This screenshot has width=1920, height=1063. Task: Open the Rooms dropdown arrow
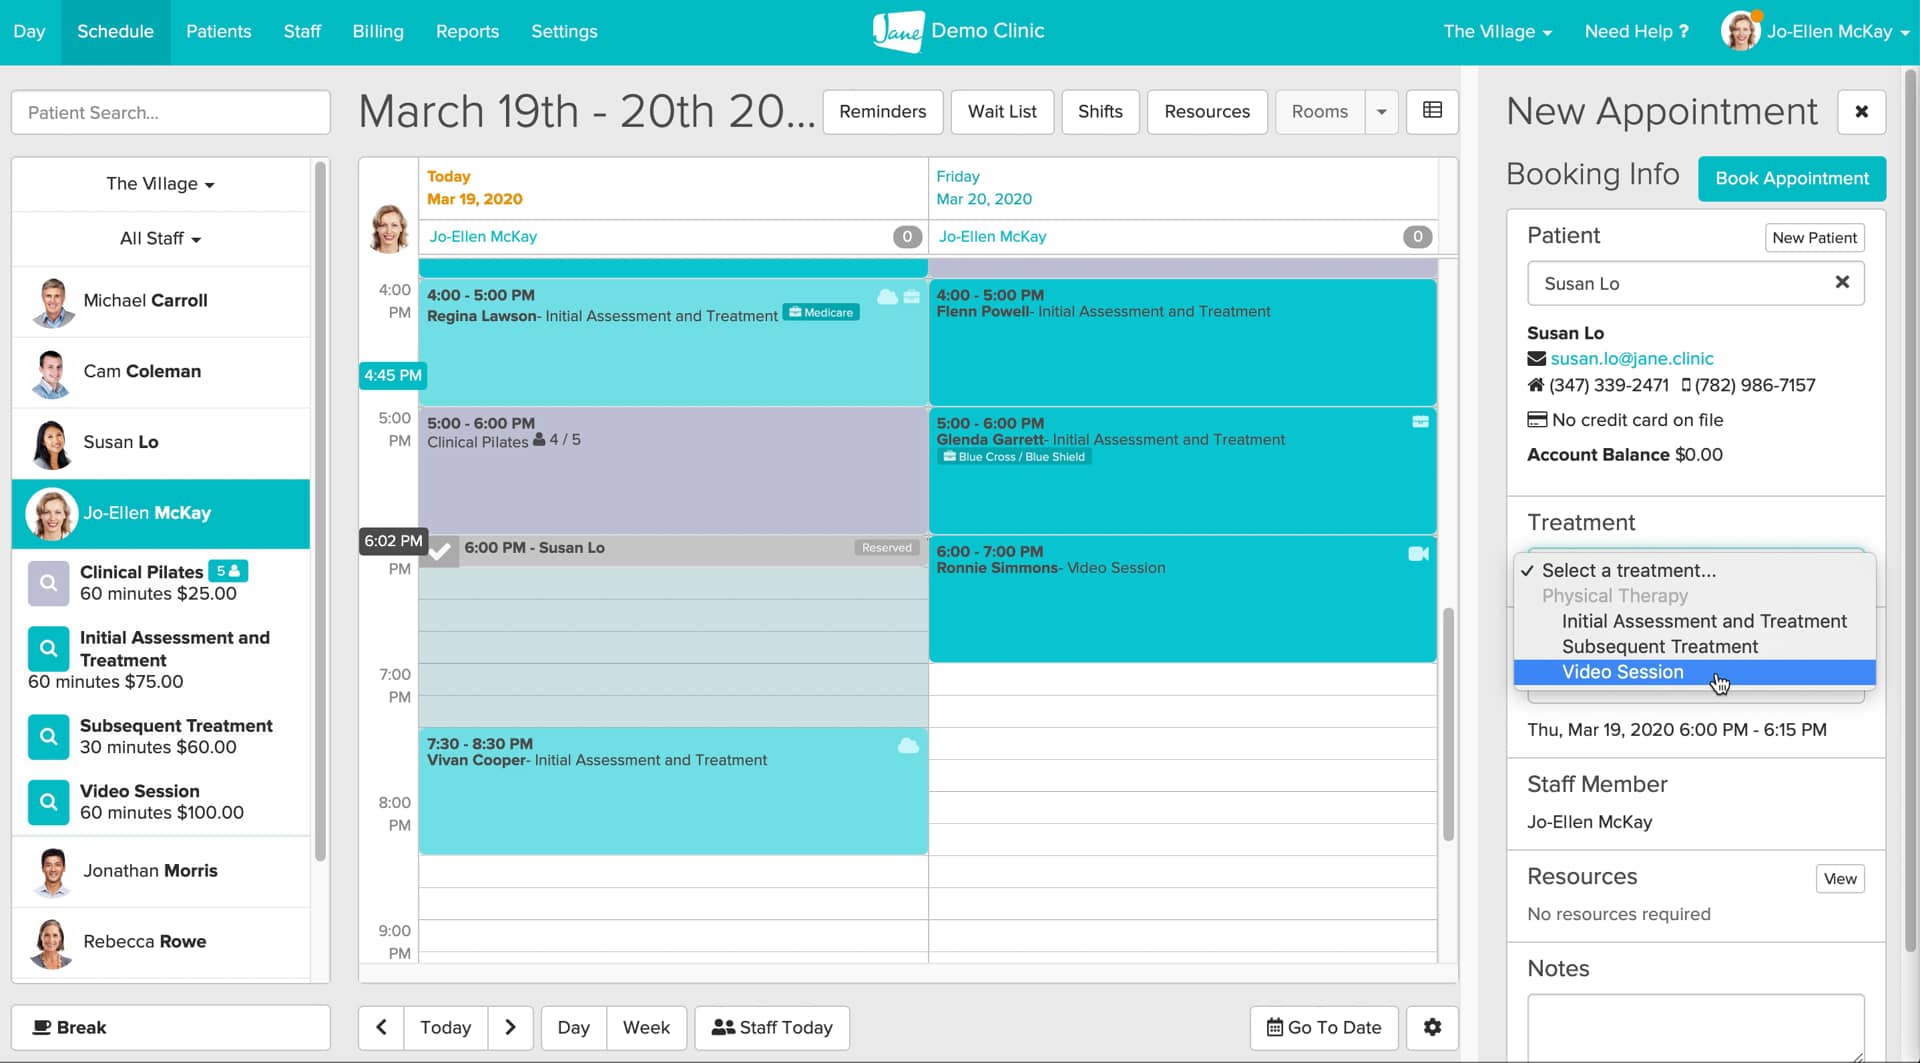(1382, 111)
